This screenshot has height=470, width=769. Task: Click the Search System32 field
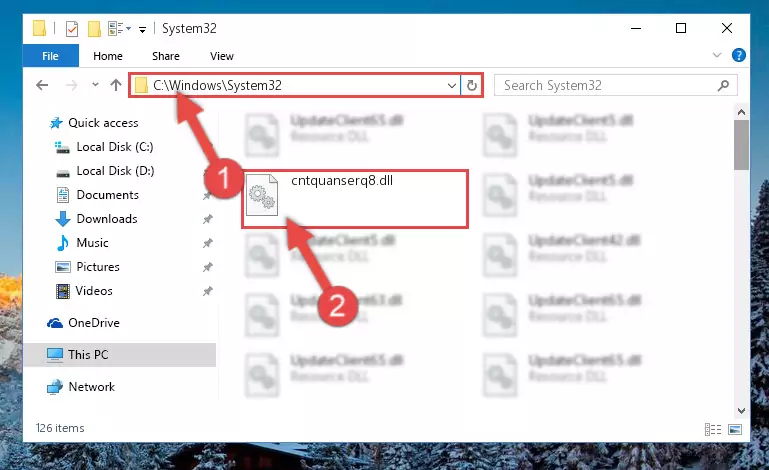click(615, 85)
